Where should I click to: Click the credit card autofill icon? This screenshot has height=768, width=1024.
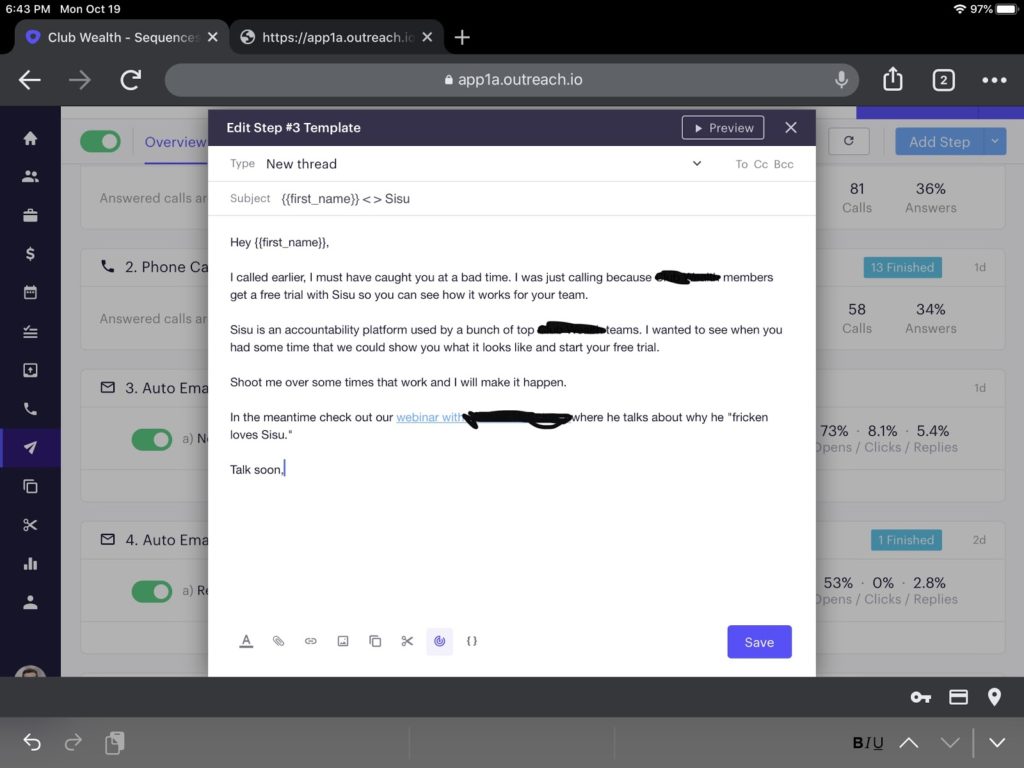tap(958, 697)
